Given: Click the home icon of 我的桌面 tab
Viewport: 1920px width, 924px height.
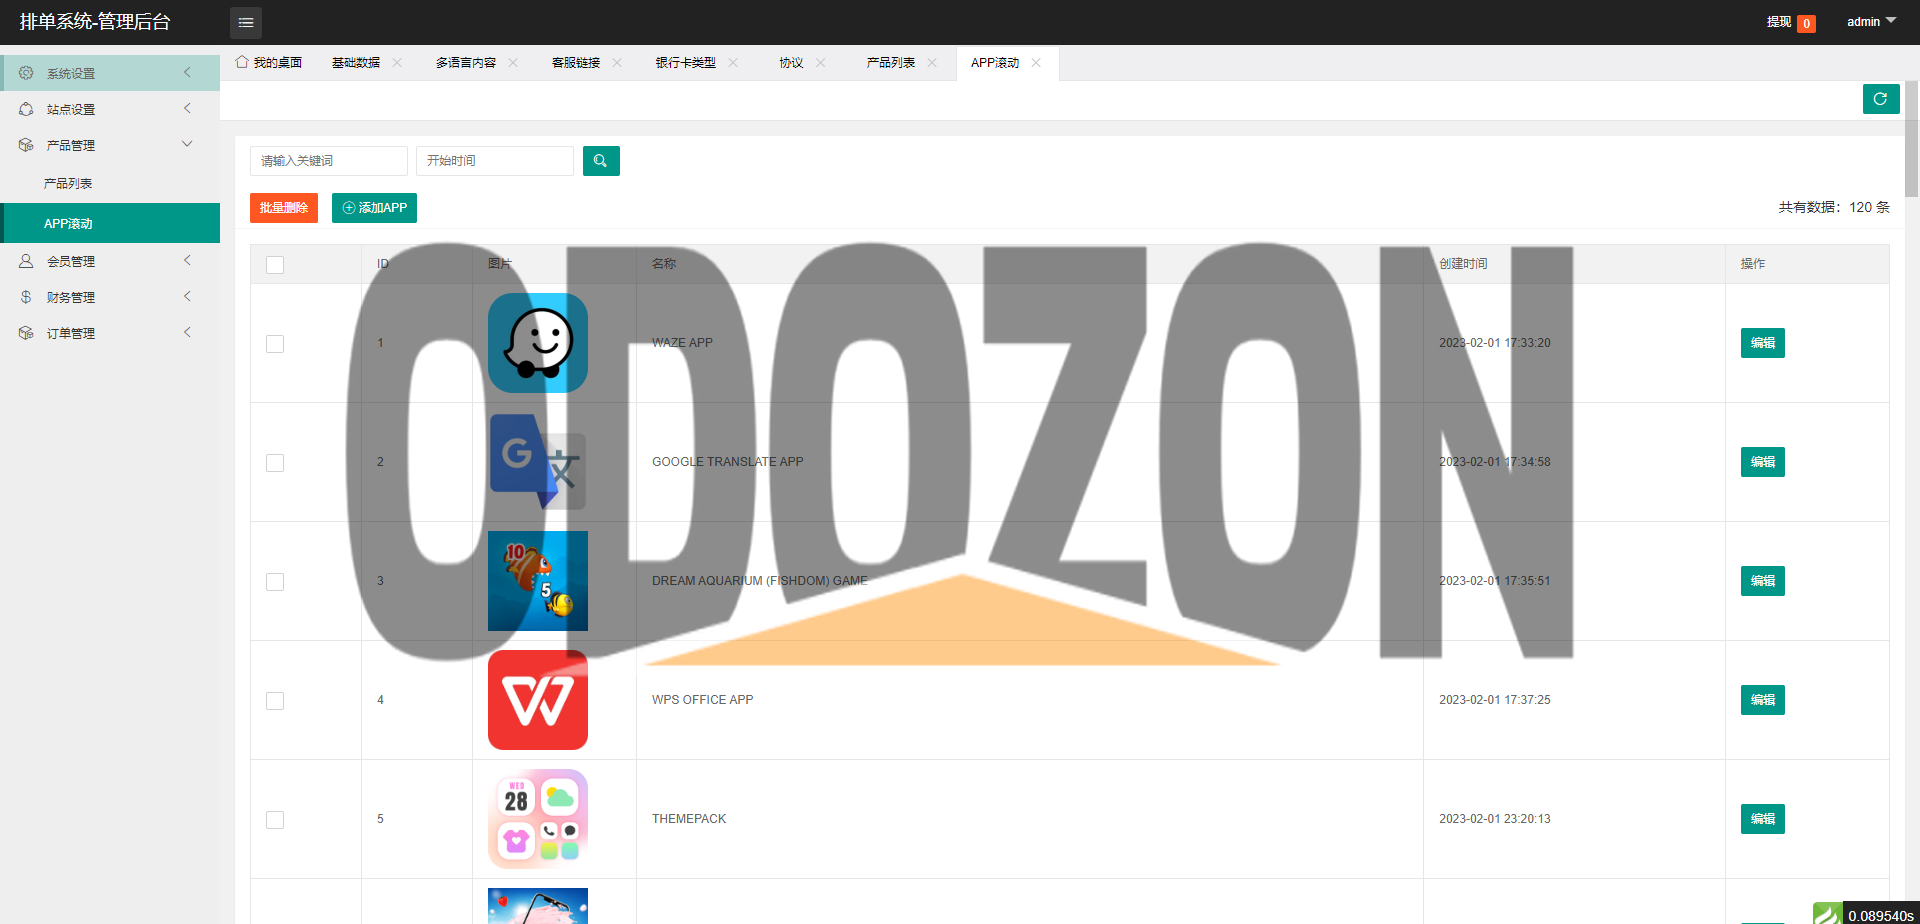Looking at the screenshot, I should click(x=242, y=62).
